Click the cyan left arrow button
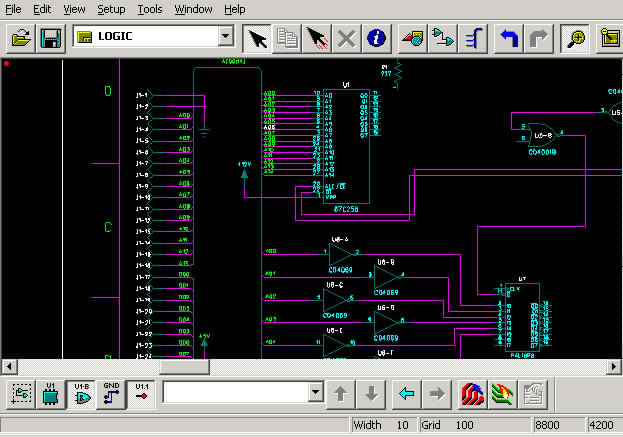623x437 pixels. (406, 393)
